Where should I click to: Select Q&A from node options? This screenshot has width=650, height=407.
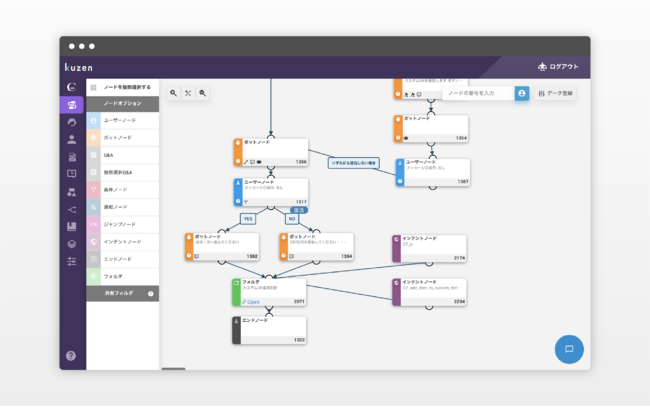(123, 155)
